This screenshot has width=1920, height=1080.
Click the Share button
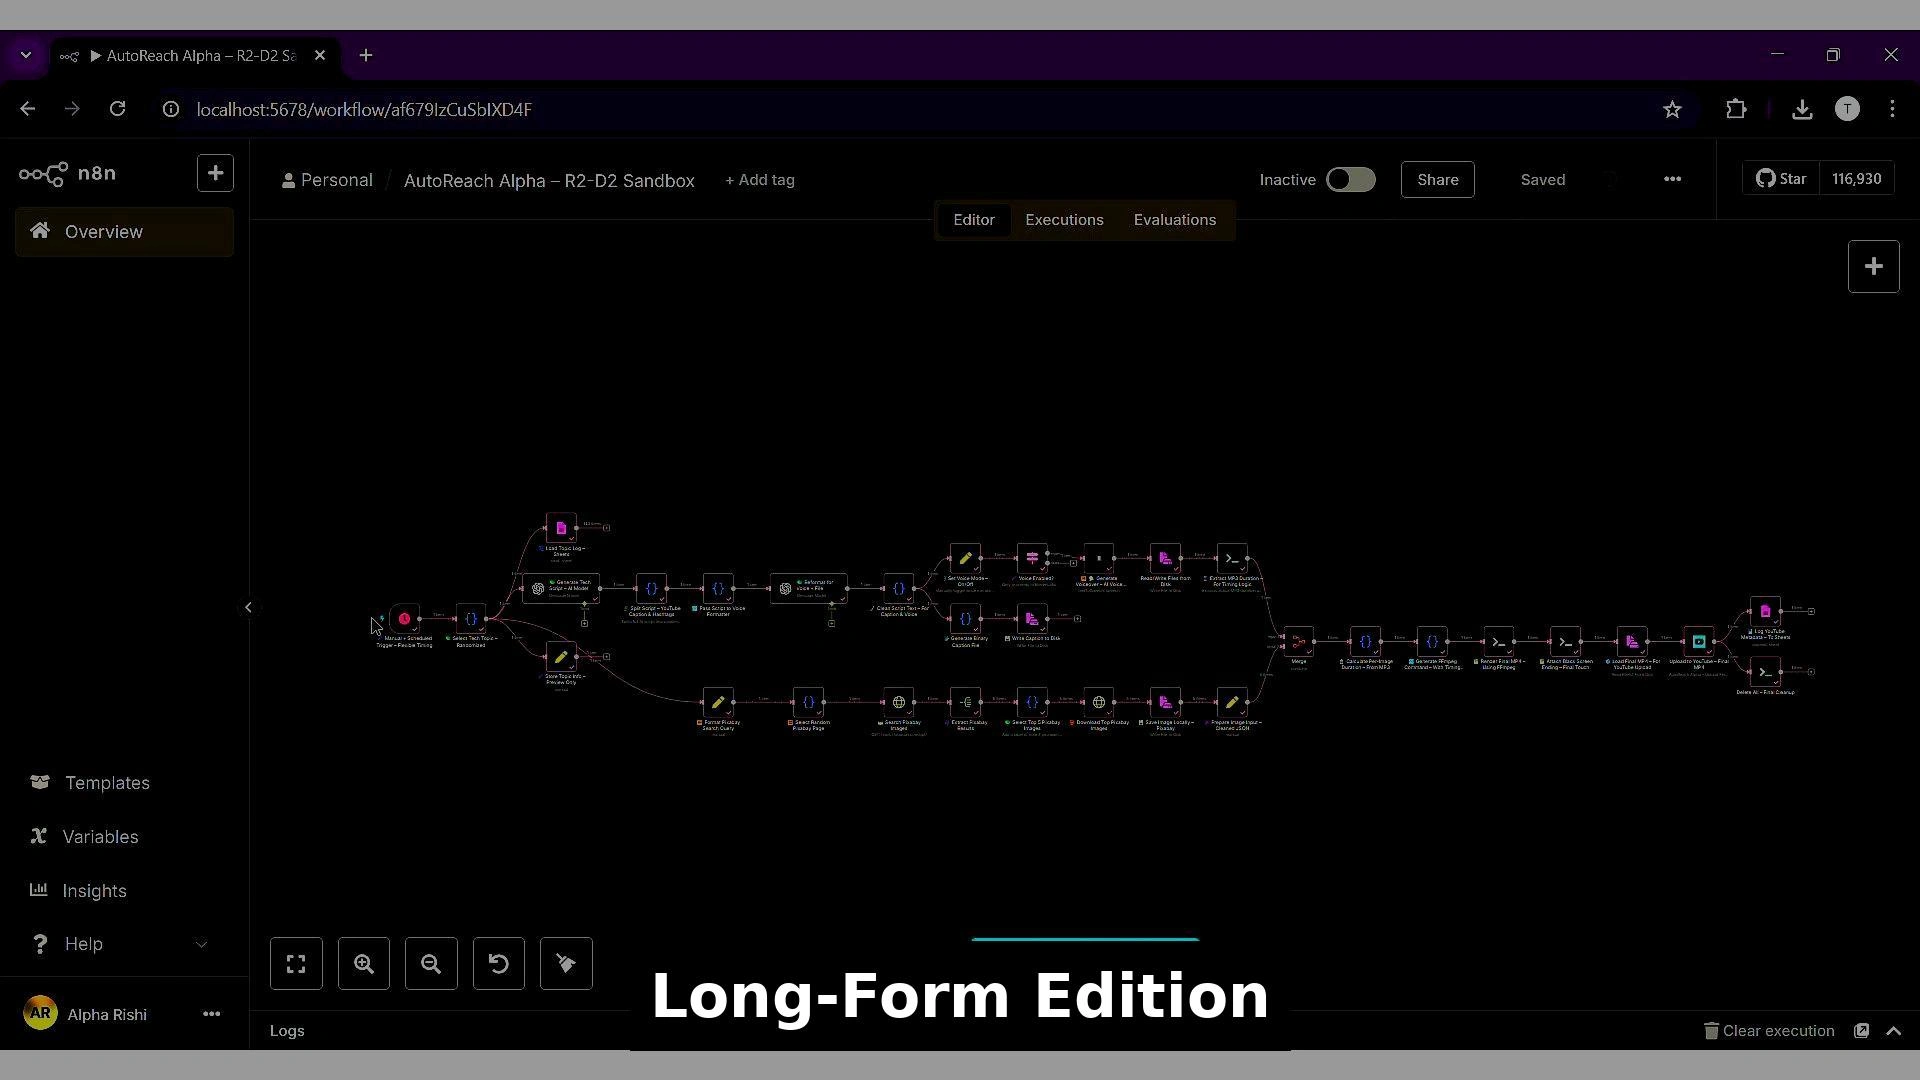point(1437,180)
